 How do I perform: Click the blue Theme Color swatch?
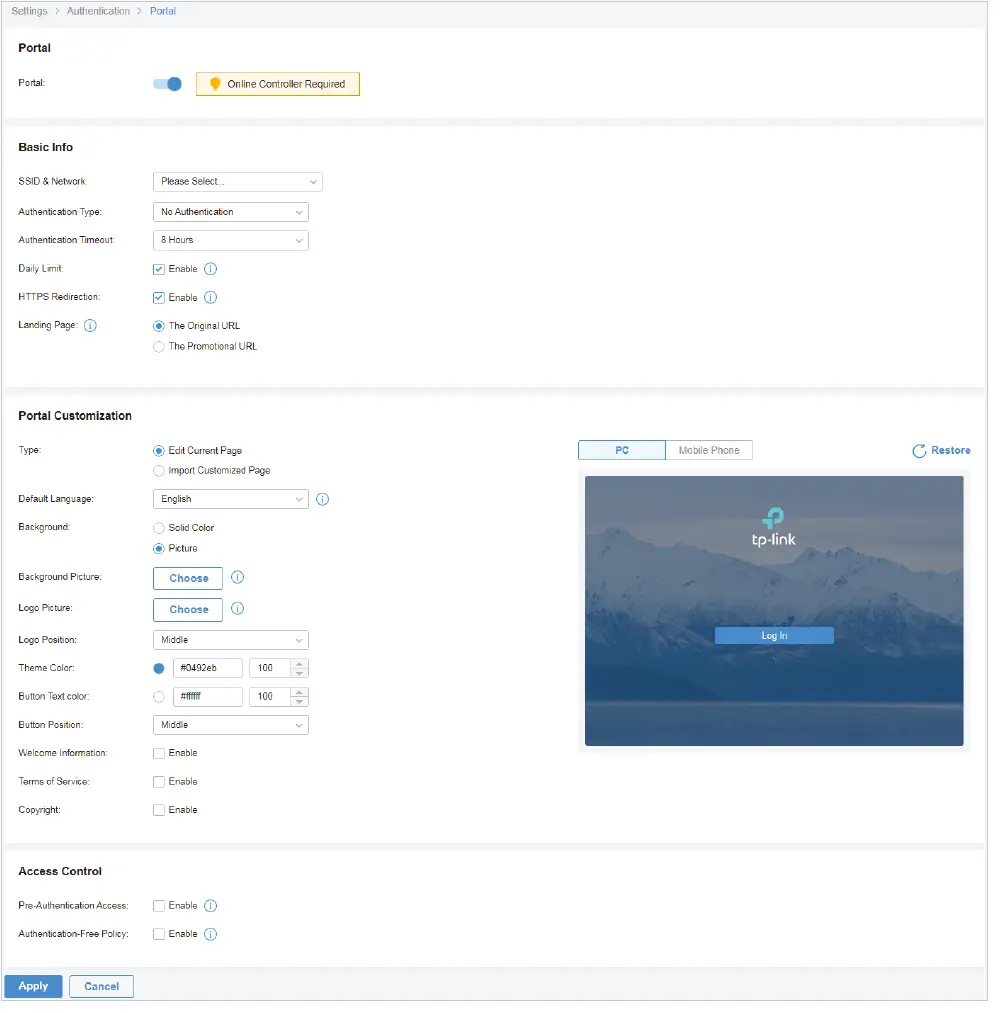157,667
